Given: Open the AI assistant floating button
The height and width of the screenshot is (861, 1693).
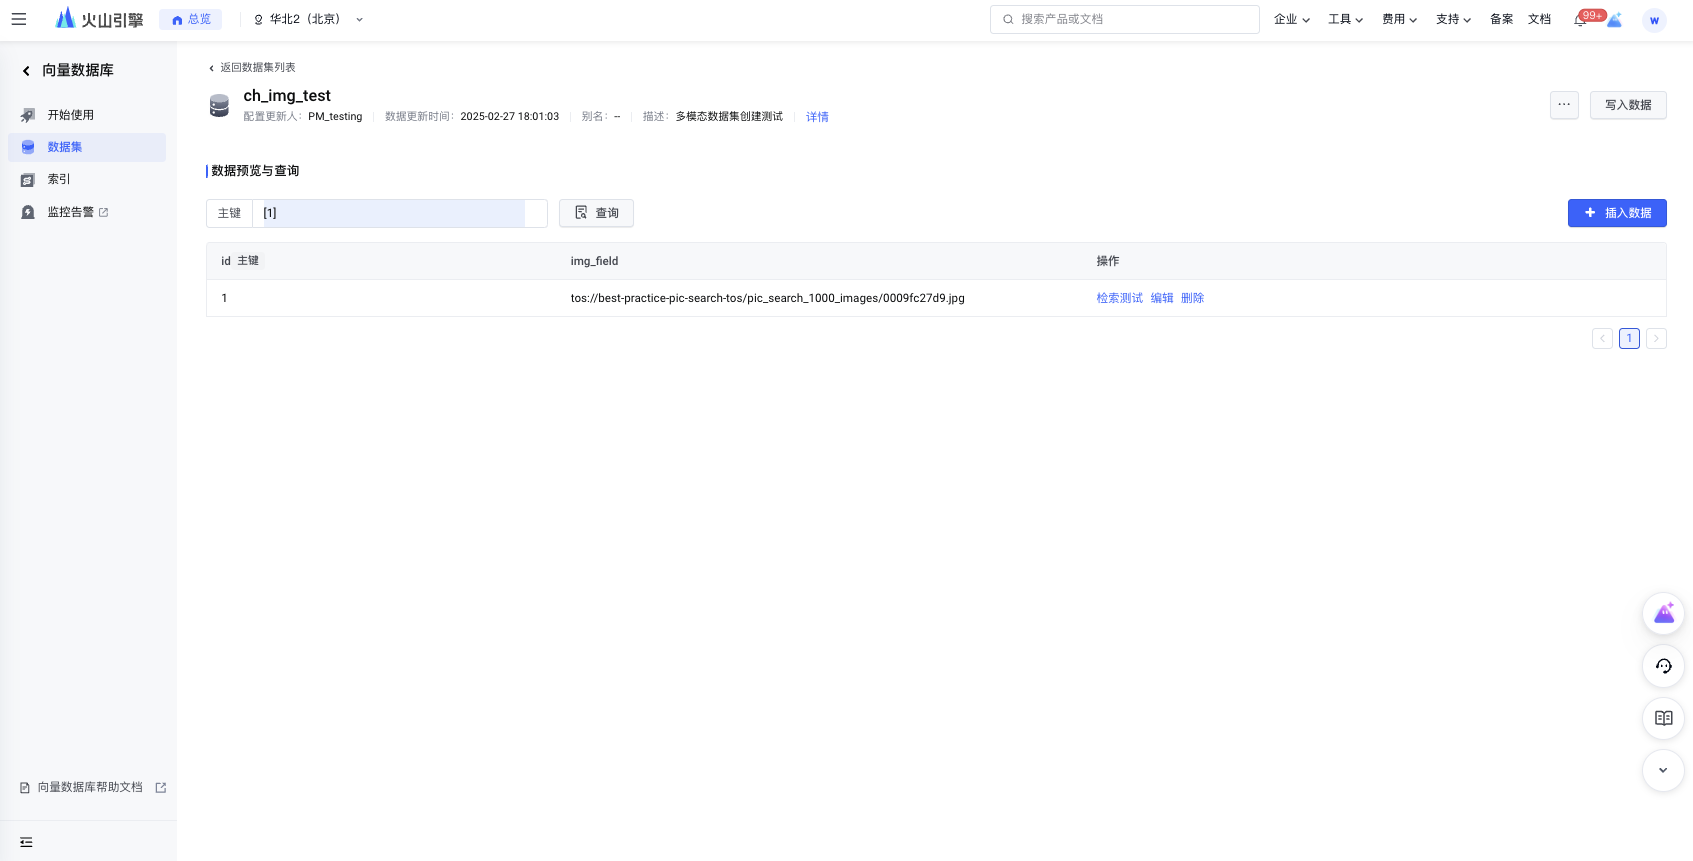Looking at the screenshot, I should [1664, 614].
